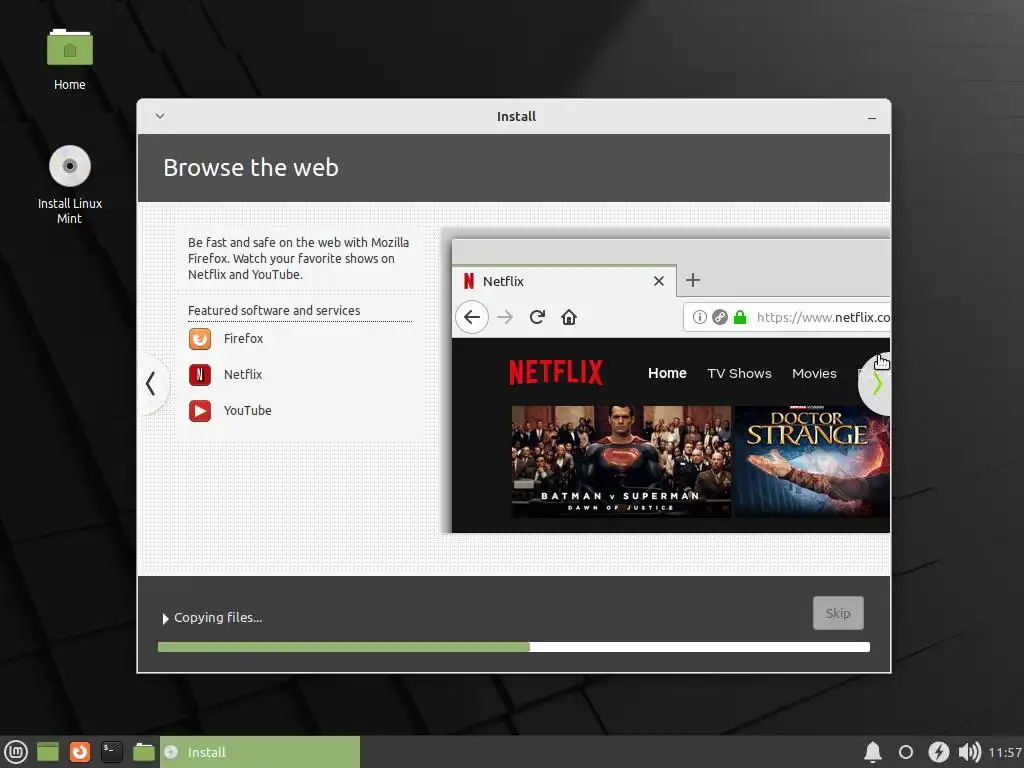Click the permissions icon in address bar

coord(720,317)
